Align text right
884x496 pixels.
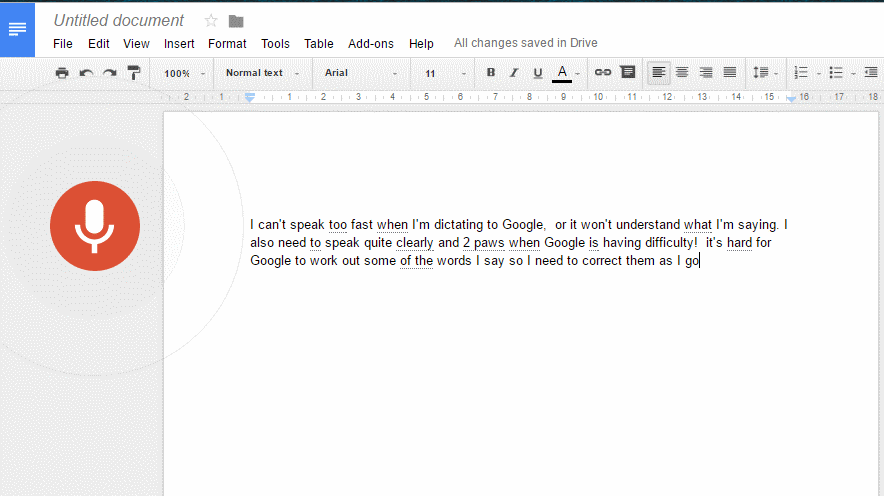(706, 72)
